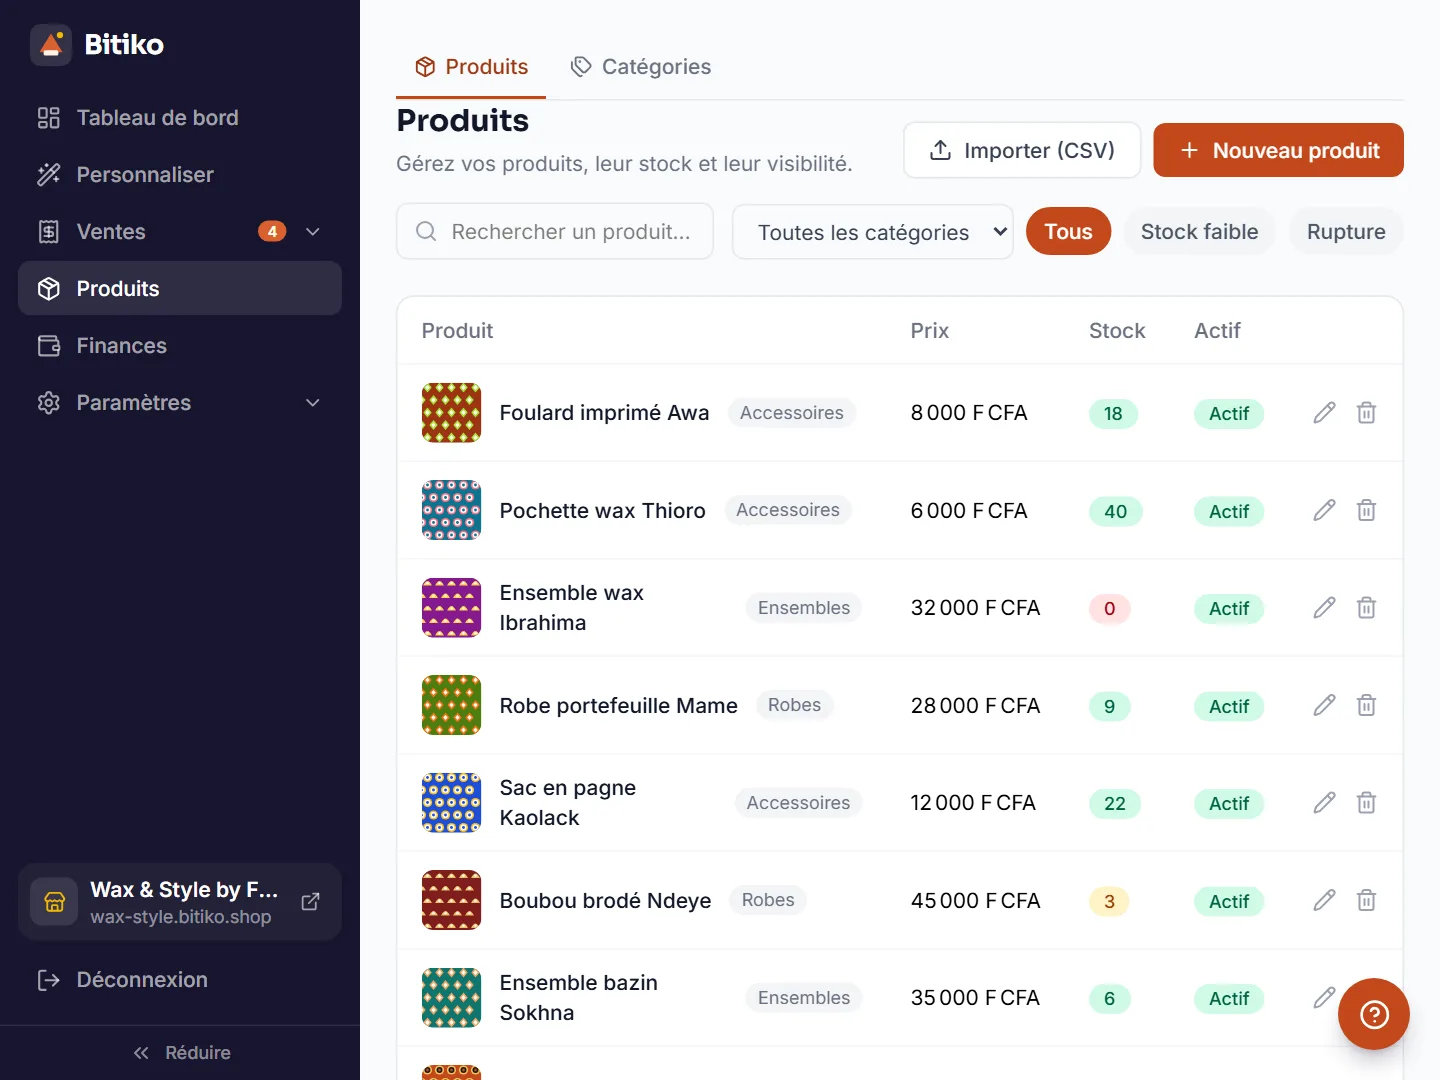
Task: Click the Robe portefeuille Mame thumbnail
Action: point(451,706)
